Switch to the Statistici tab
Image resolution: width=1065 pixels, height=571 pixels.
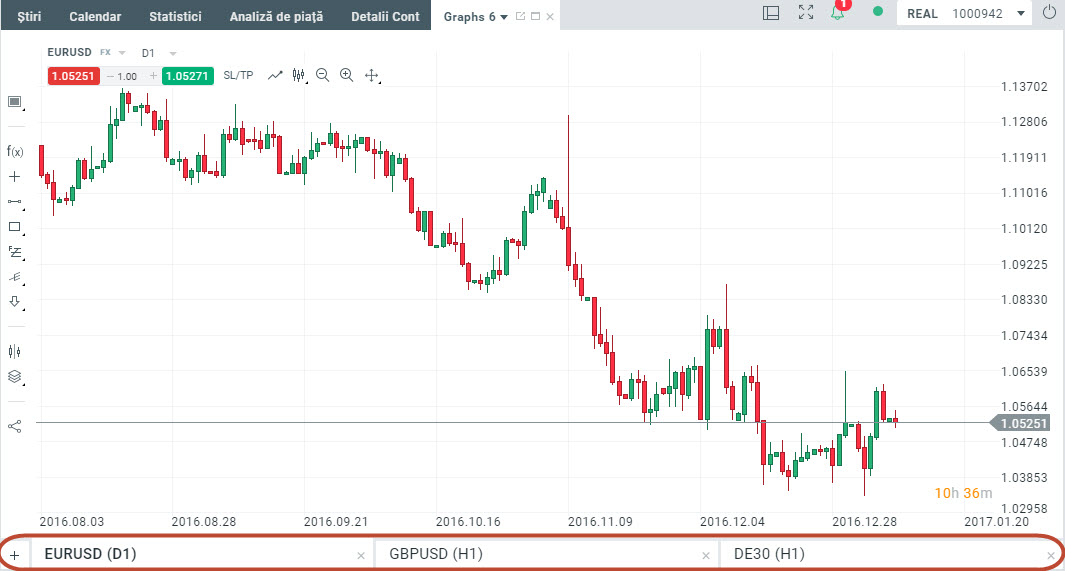pyautogui.click(x=175, y=16)
